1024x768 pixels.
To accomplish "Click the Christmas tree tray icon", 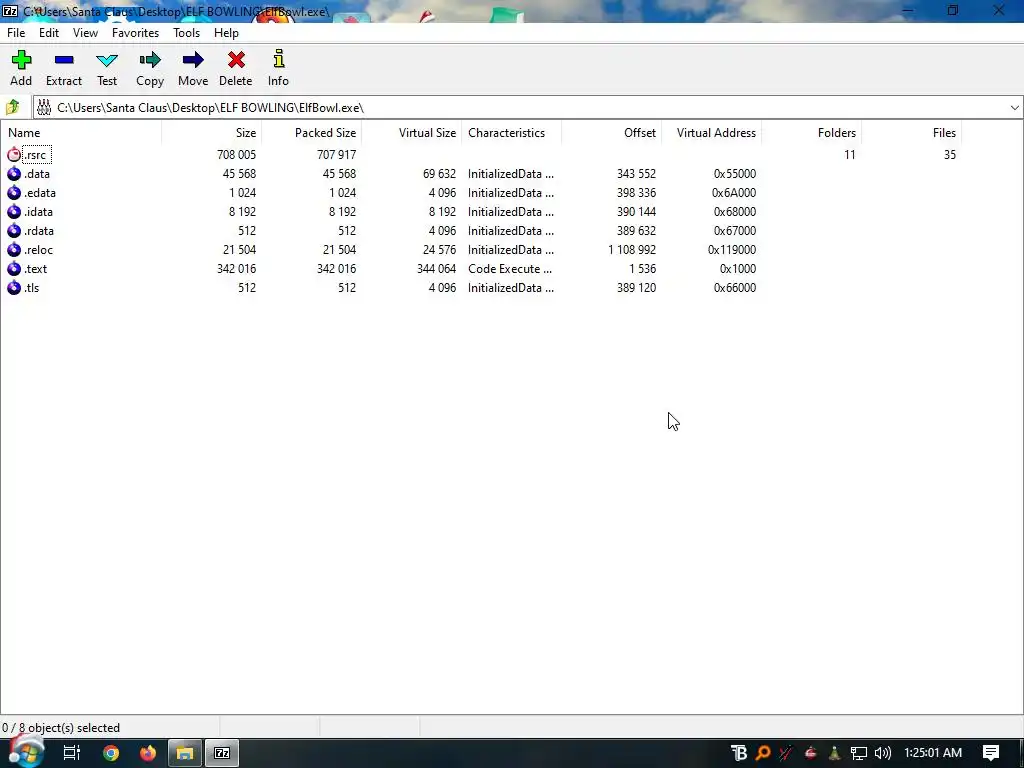I will pos(834,753).
